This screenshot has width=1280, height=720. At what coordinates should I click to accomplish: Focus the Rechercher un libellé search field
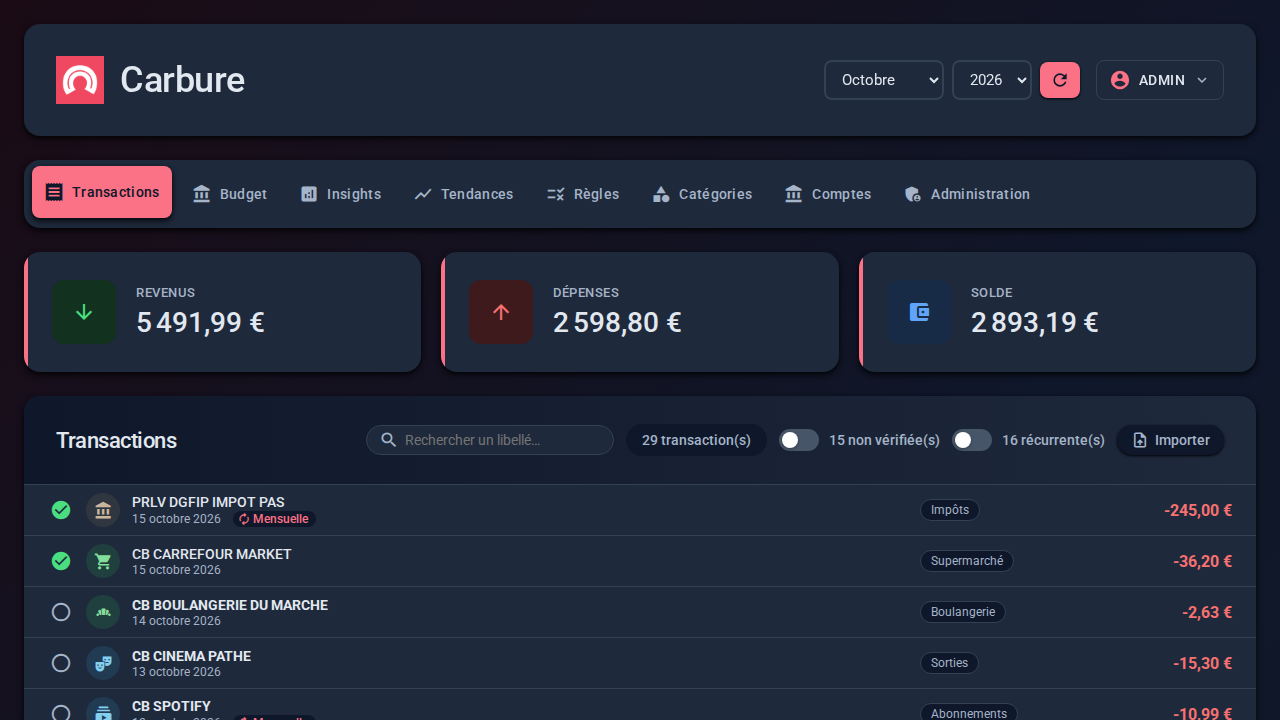tap(490, 440)
